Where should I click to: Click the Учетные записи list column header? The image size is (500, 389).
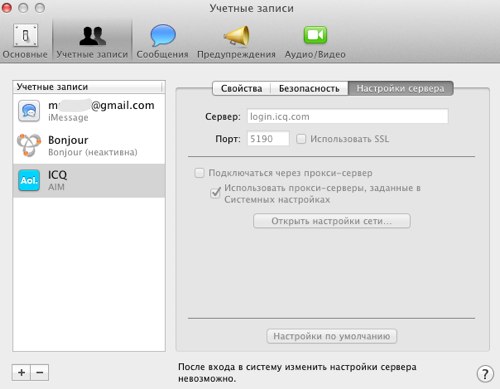click(89, 87)
